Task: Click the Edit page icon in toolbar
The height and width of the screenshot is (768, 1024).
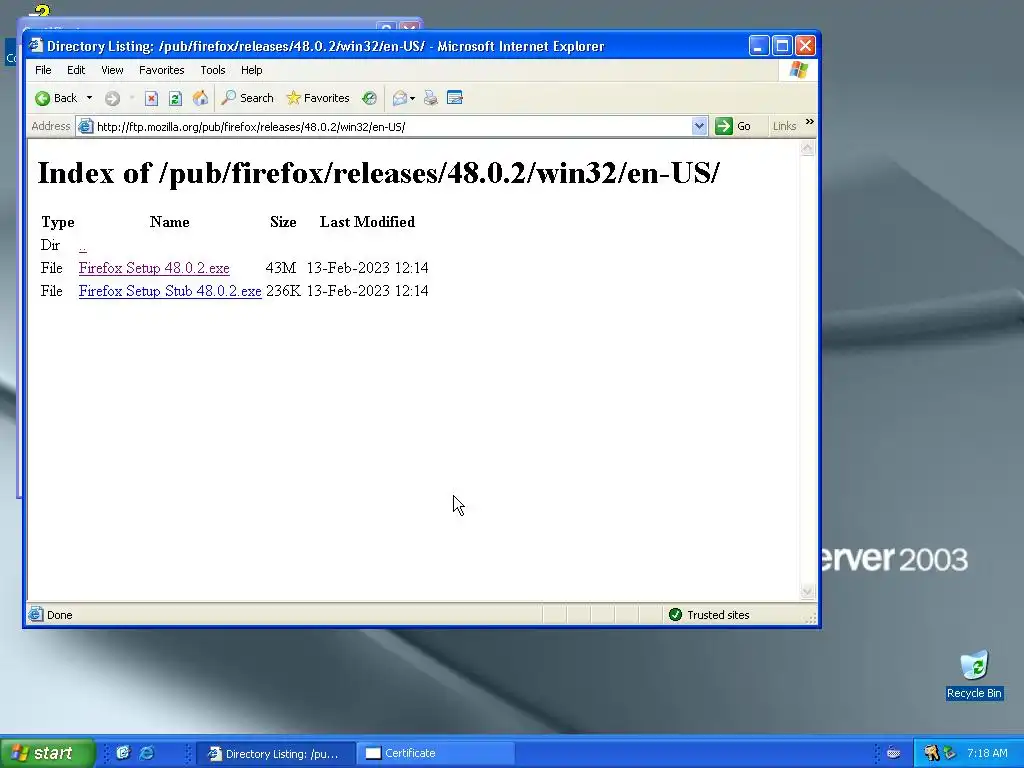Action: tap(455, 98)
